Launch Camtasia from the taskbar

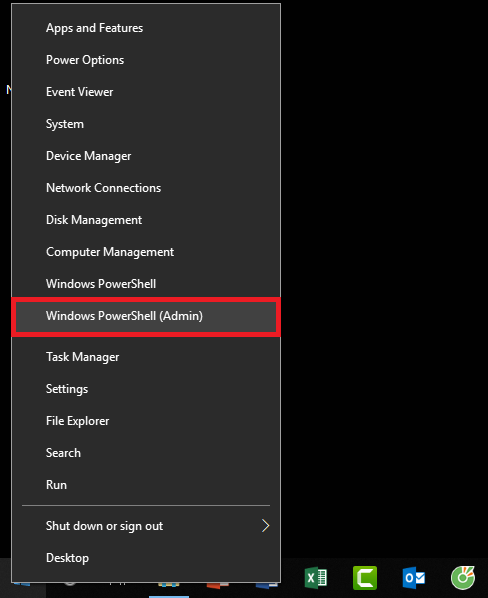point(365,578)
